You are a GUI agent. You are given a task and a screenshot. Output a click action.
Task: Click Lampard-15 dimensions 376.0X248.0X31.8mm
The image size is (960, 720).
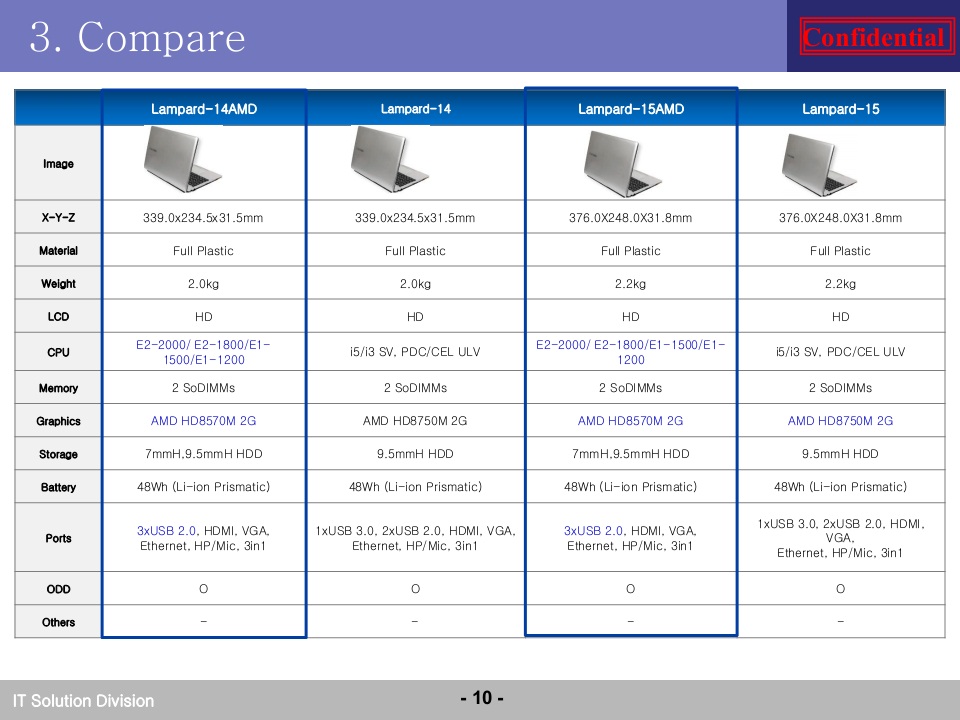[x=840, y=217]
